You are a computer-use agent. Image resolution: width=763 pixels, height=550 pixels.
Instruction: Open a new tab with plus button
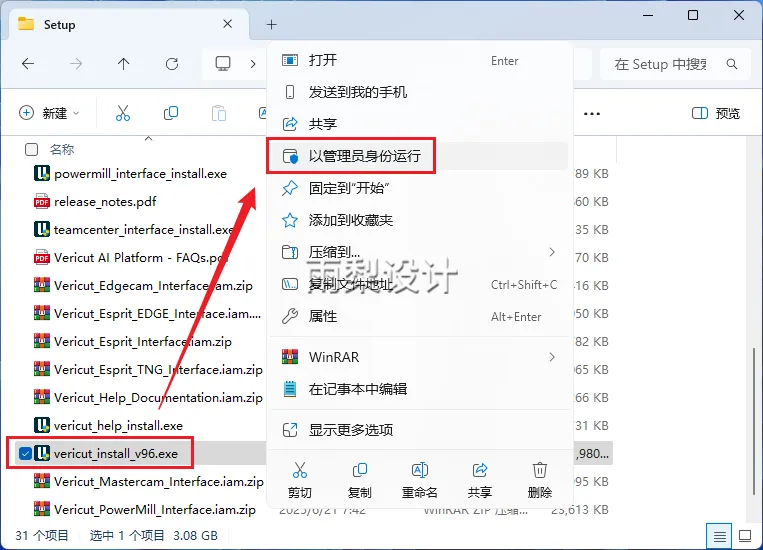(x=272, y=24)
